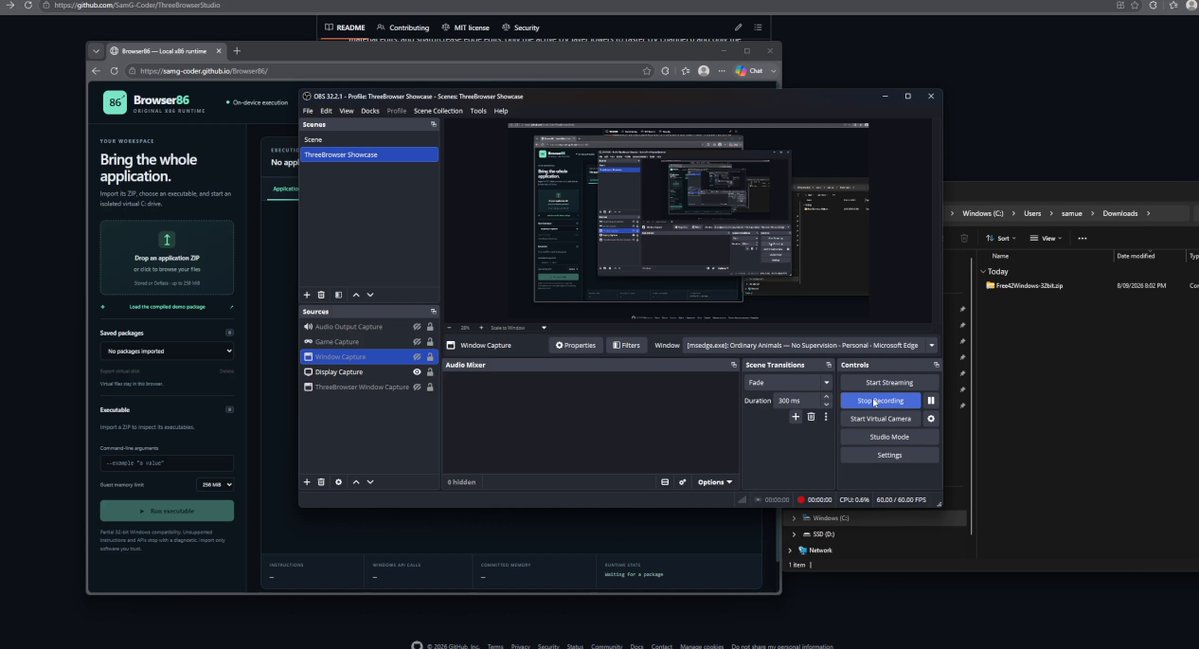Show Audio Output Capture source
The image size is (1199, 649).
tap(417, 327)
